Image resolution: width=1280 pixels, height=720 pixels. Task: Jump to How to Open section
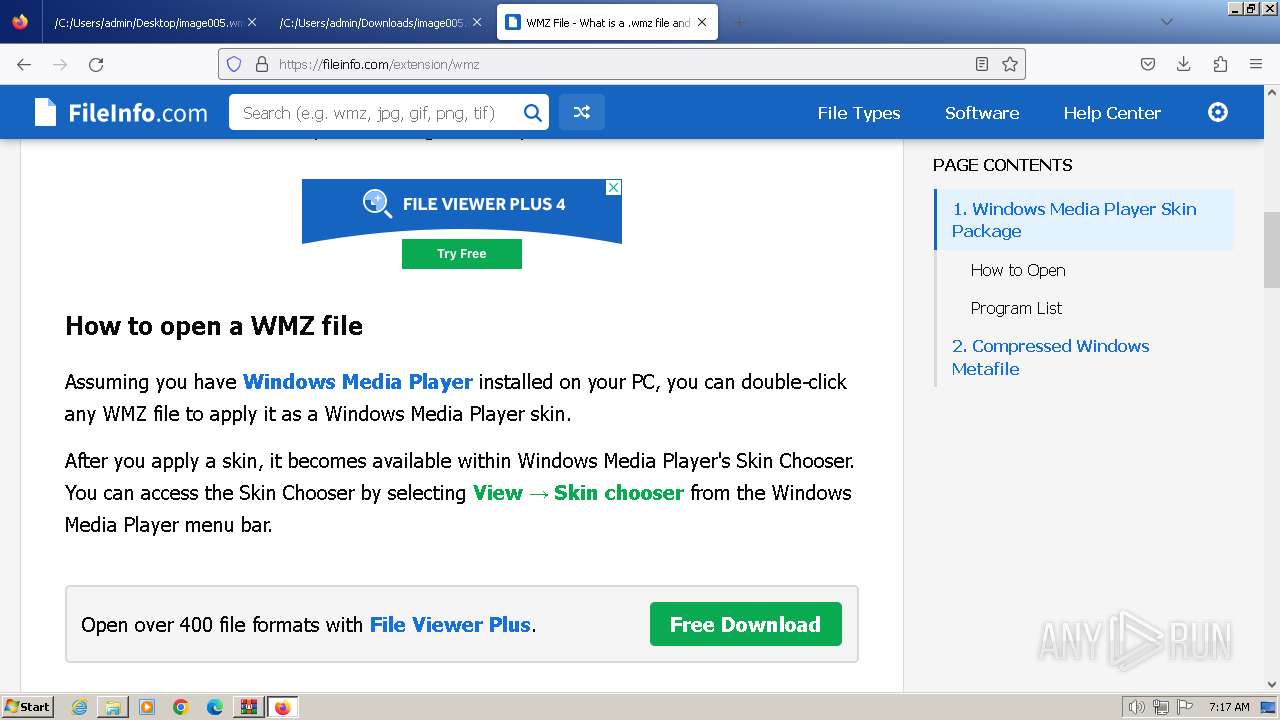tap(1018, 270)
